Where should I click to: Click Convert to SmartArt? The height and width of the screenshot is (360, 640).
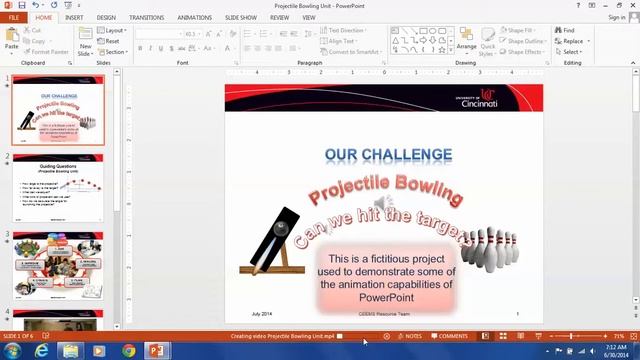point(350,52)
